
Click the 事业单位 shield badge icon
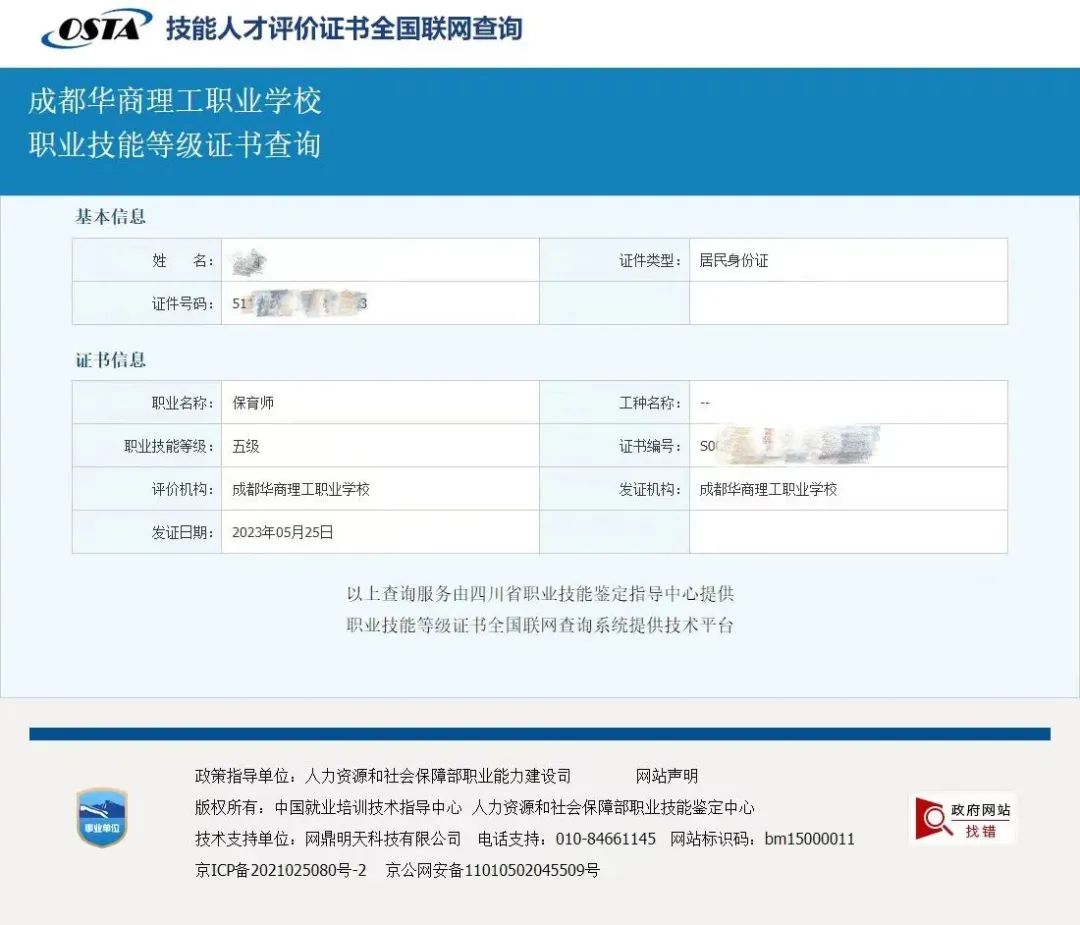pyautogui.click(x=102, y=818)
